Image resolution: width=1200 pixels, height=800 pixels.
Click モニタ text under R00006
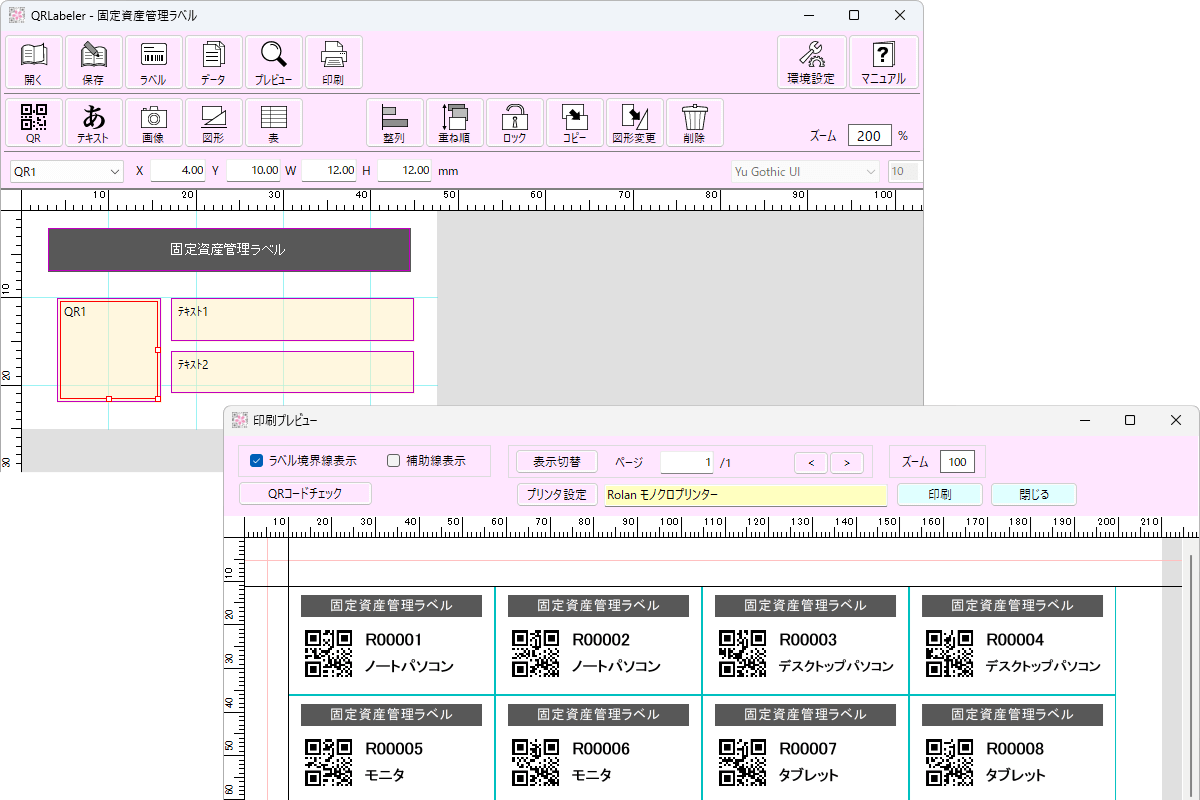(591, 775)
